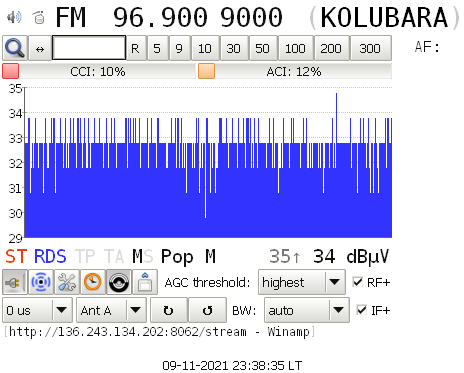464x373 pixels.
Task: Click the dimmed TA indicator
Action: pyautogui.click(x=114, y=257)
